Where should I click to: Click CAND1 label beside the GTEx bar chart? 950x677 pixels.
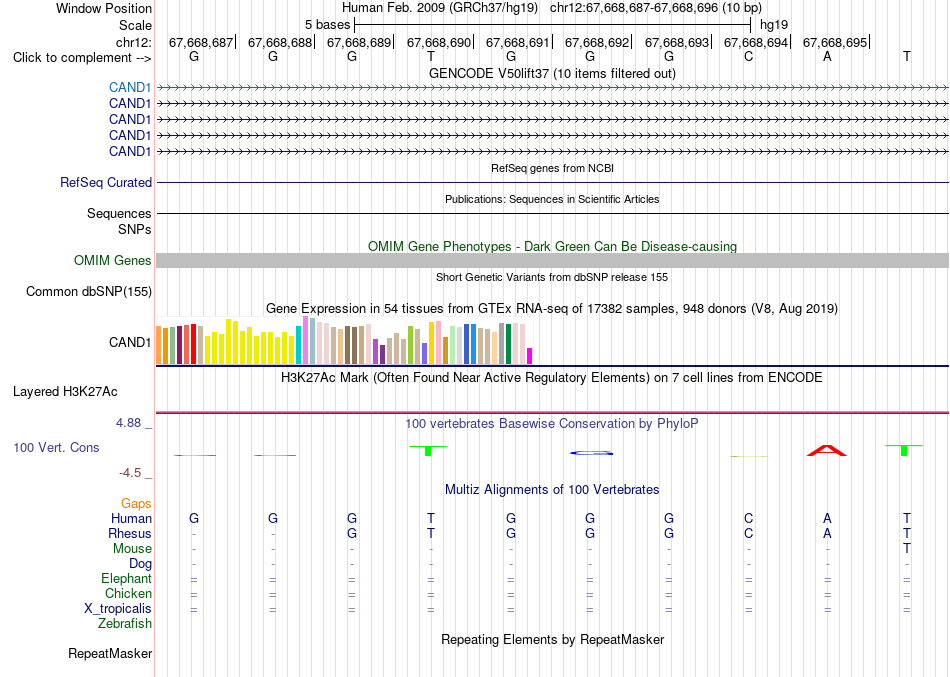click(x=130, y=342)
